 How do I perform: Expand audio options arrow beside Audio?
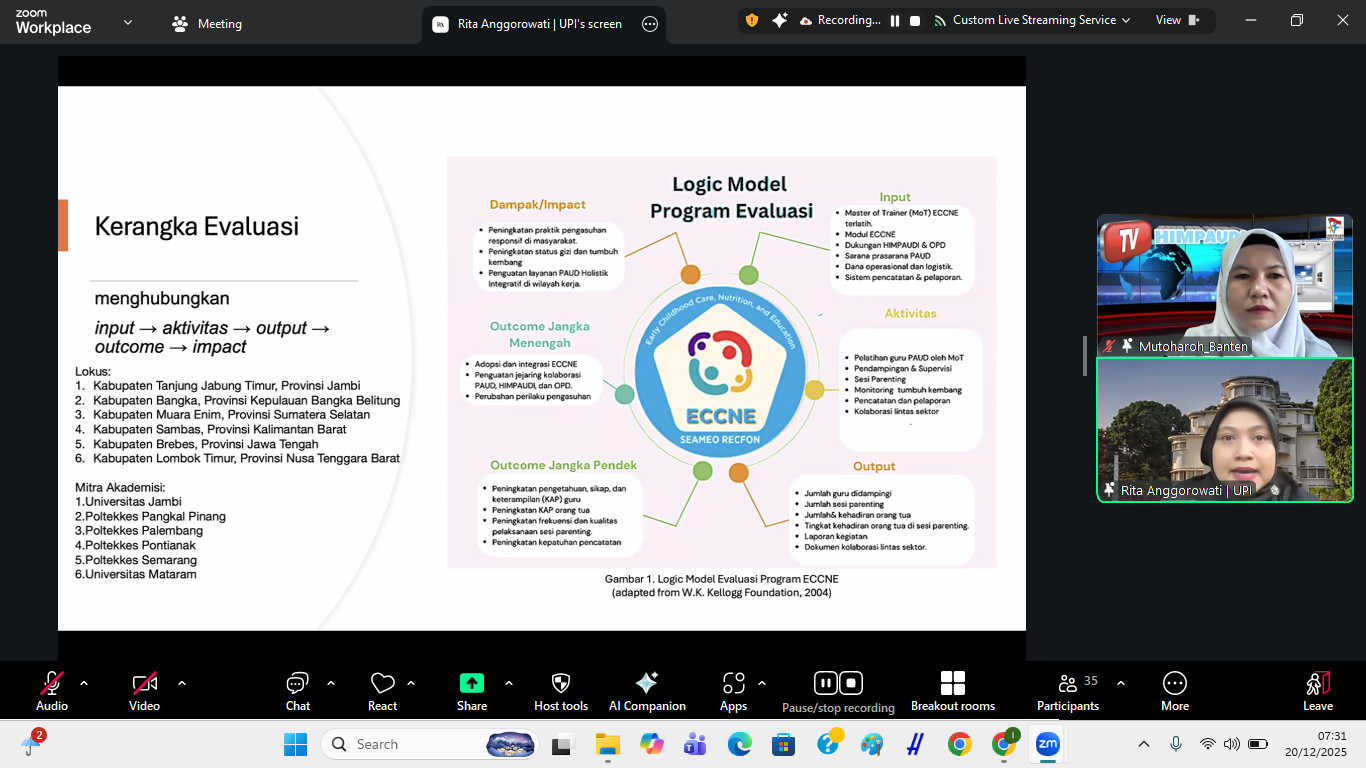[84, 683]
